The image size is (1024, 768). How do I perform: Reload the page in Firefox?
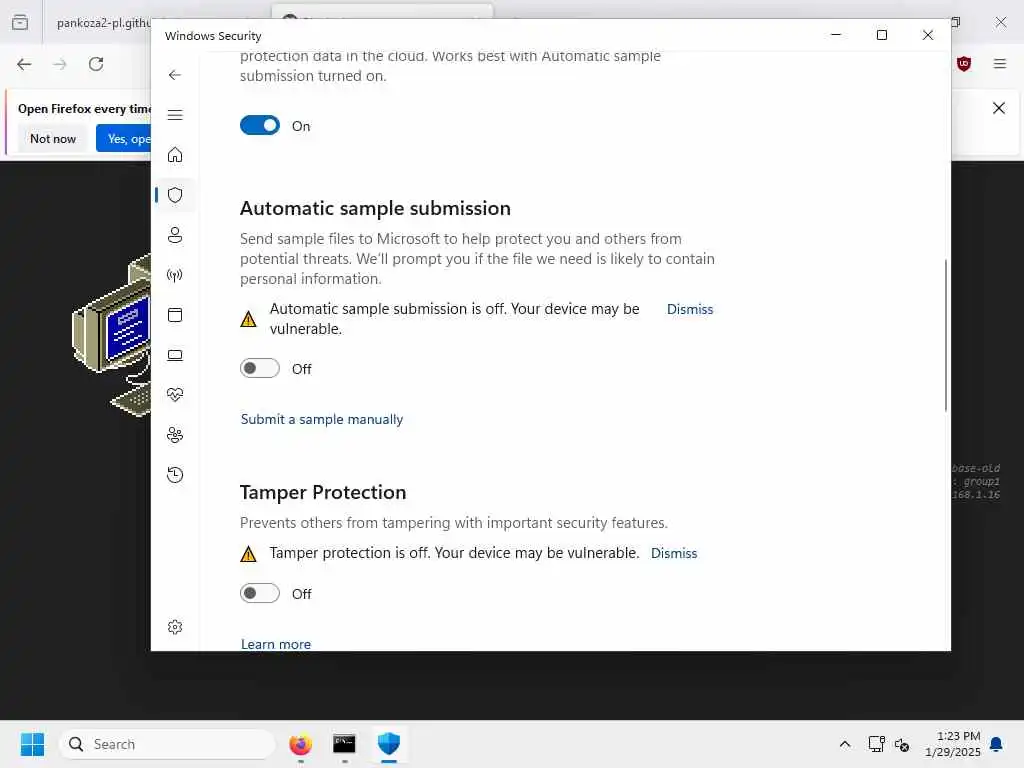click(x=96, y=64)
